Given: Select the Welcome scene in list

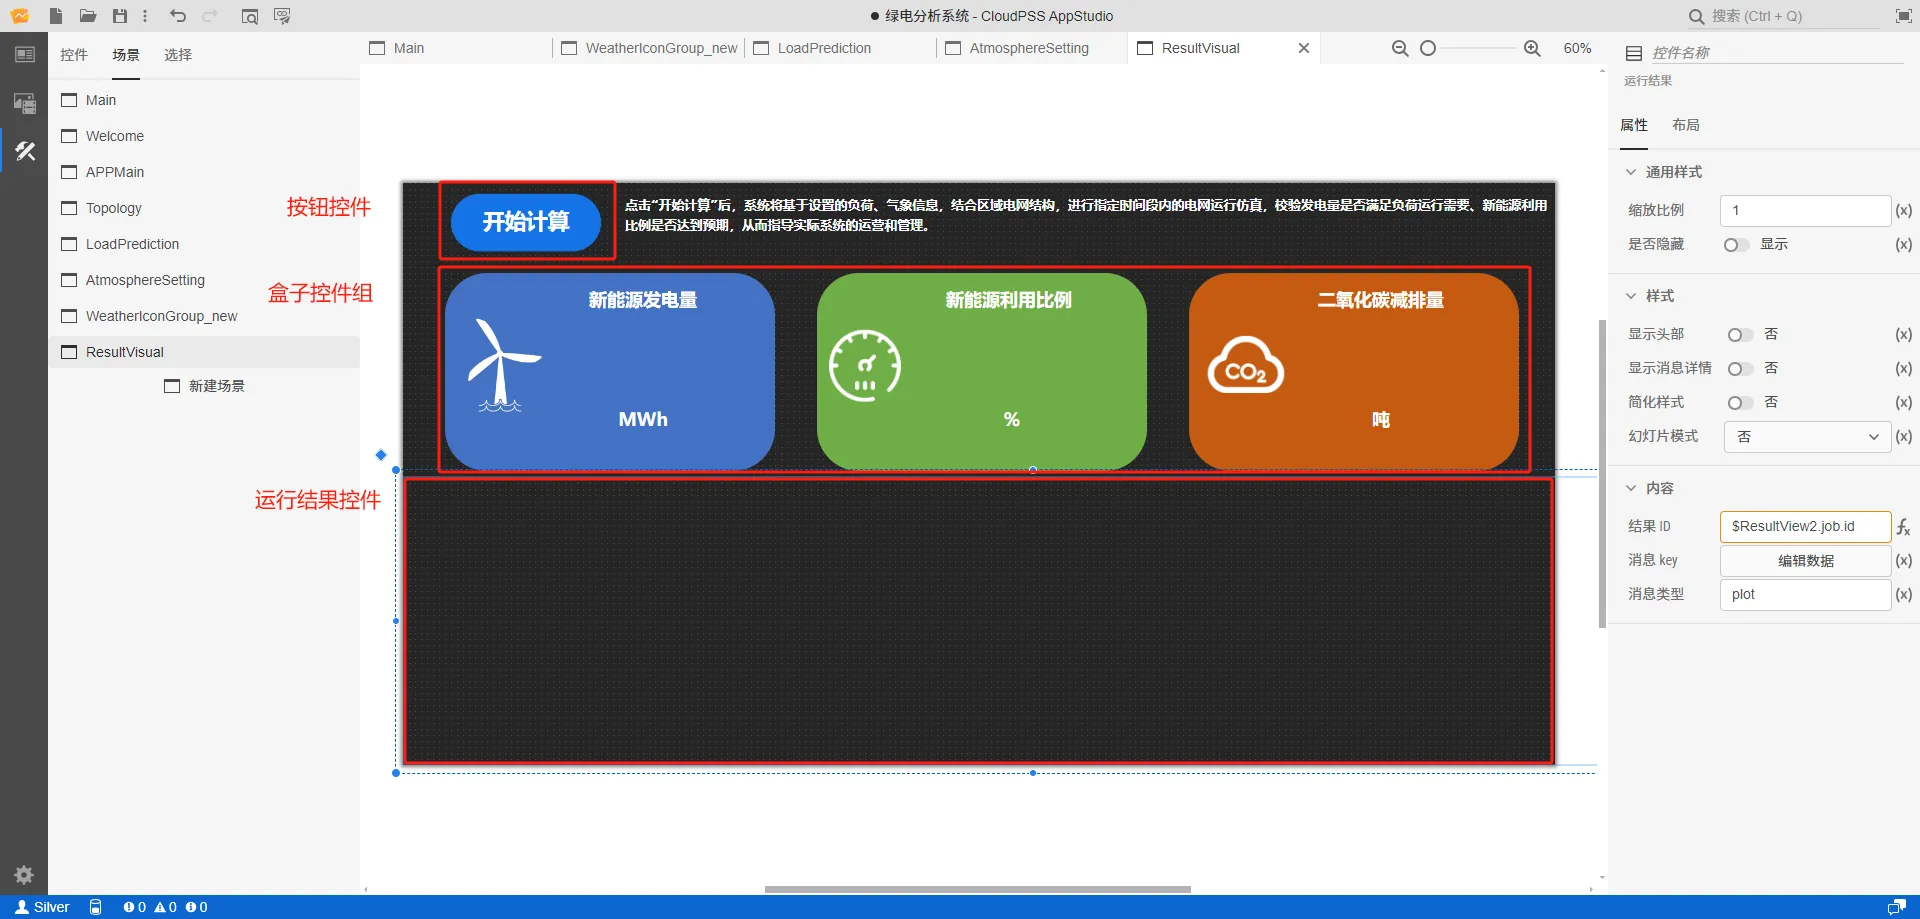Looking at the screenshot, I should pyautogui.click(x=204, y=136).
